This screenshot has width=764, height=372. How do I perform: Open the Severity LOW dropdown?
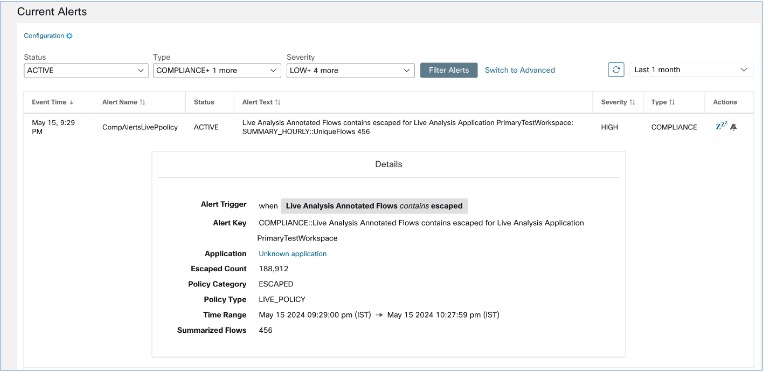[x=350, y=70]
